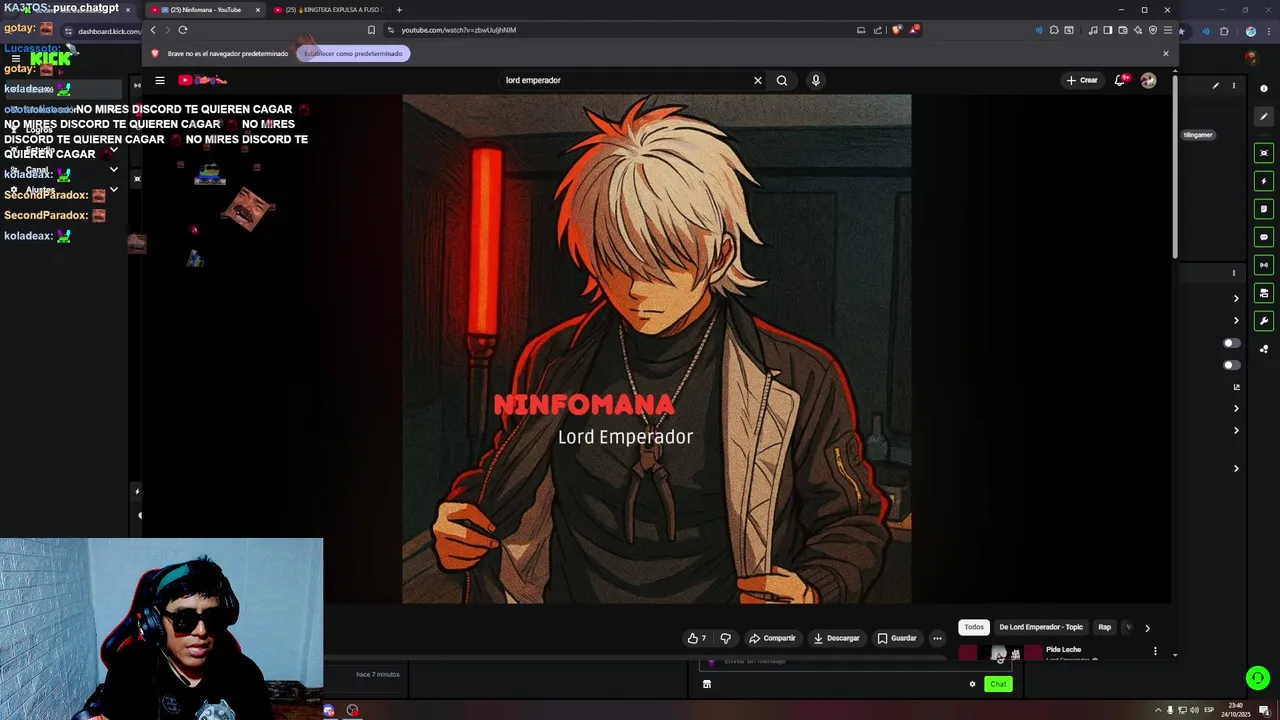Click the Guardar button
The width and height of the screenshot is (1280, 720).
coord(897,638)
